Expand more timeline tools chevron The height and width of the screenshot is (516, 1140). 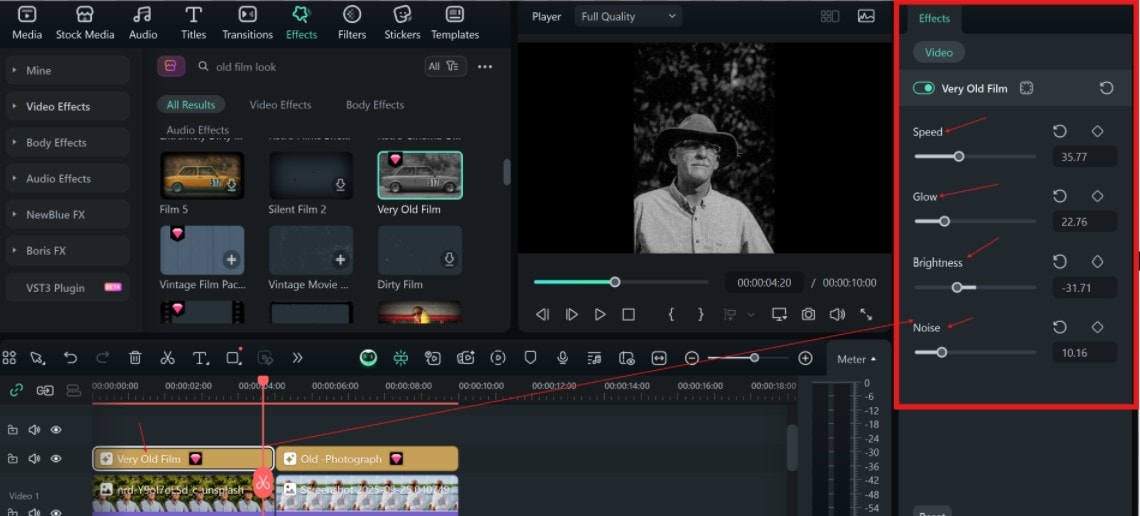pyautogui.click(x=297, y=358)
